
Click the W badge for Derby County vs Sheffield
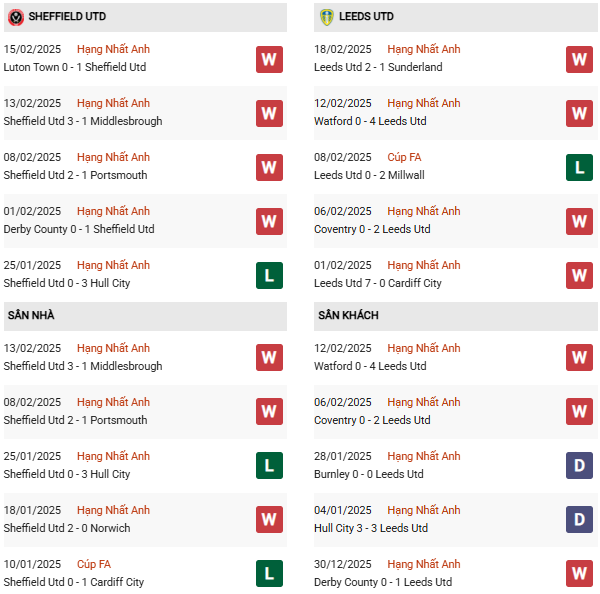[x=269, y=221]
